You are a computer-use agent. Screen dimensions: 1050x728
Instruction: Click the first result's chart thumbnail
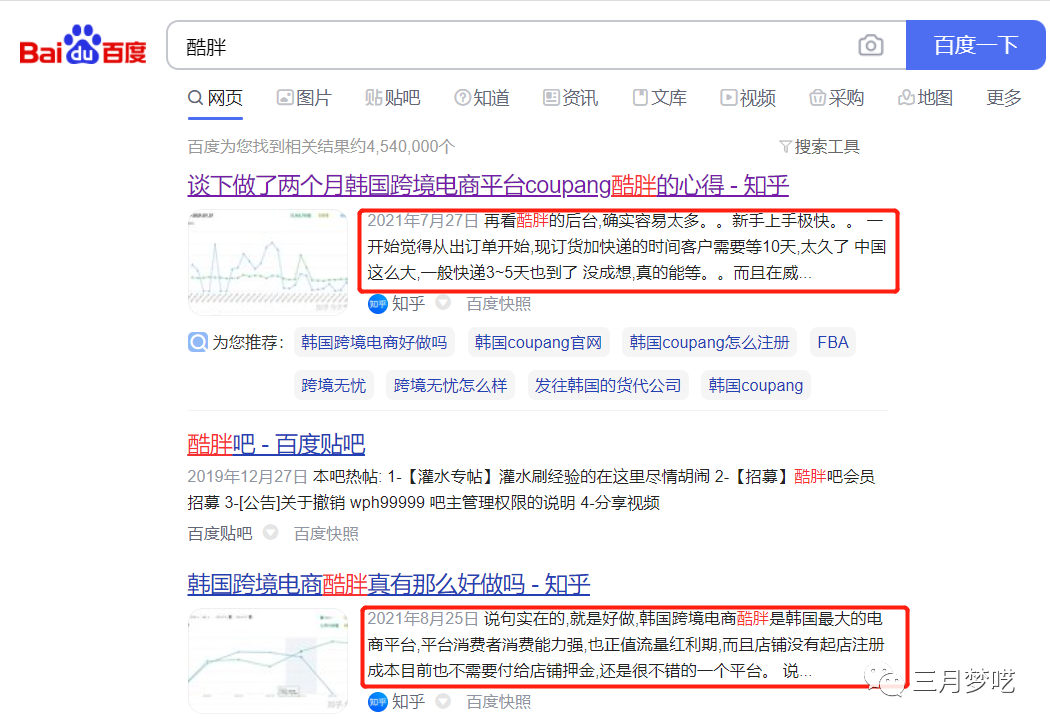pos(268,262)
